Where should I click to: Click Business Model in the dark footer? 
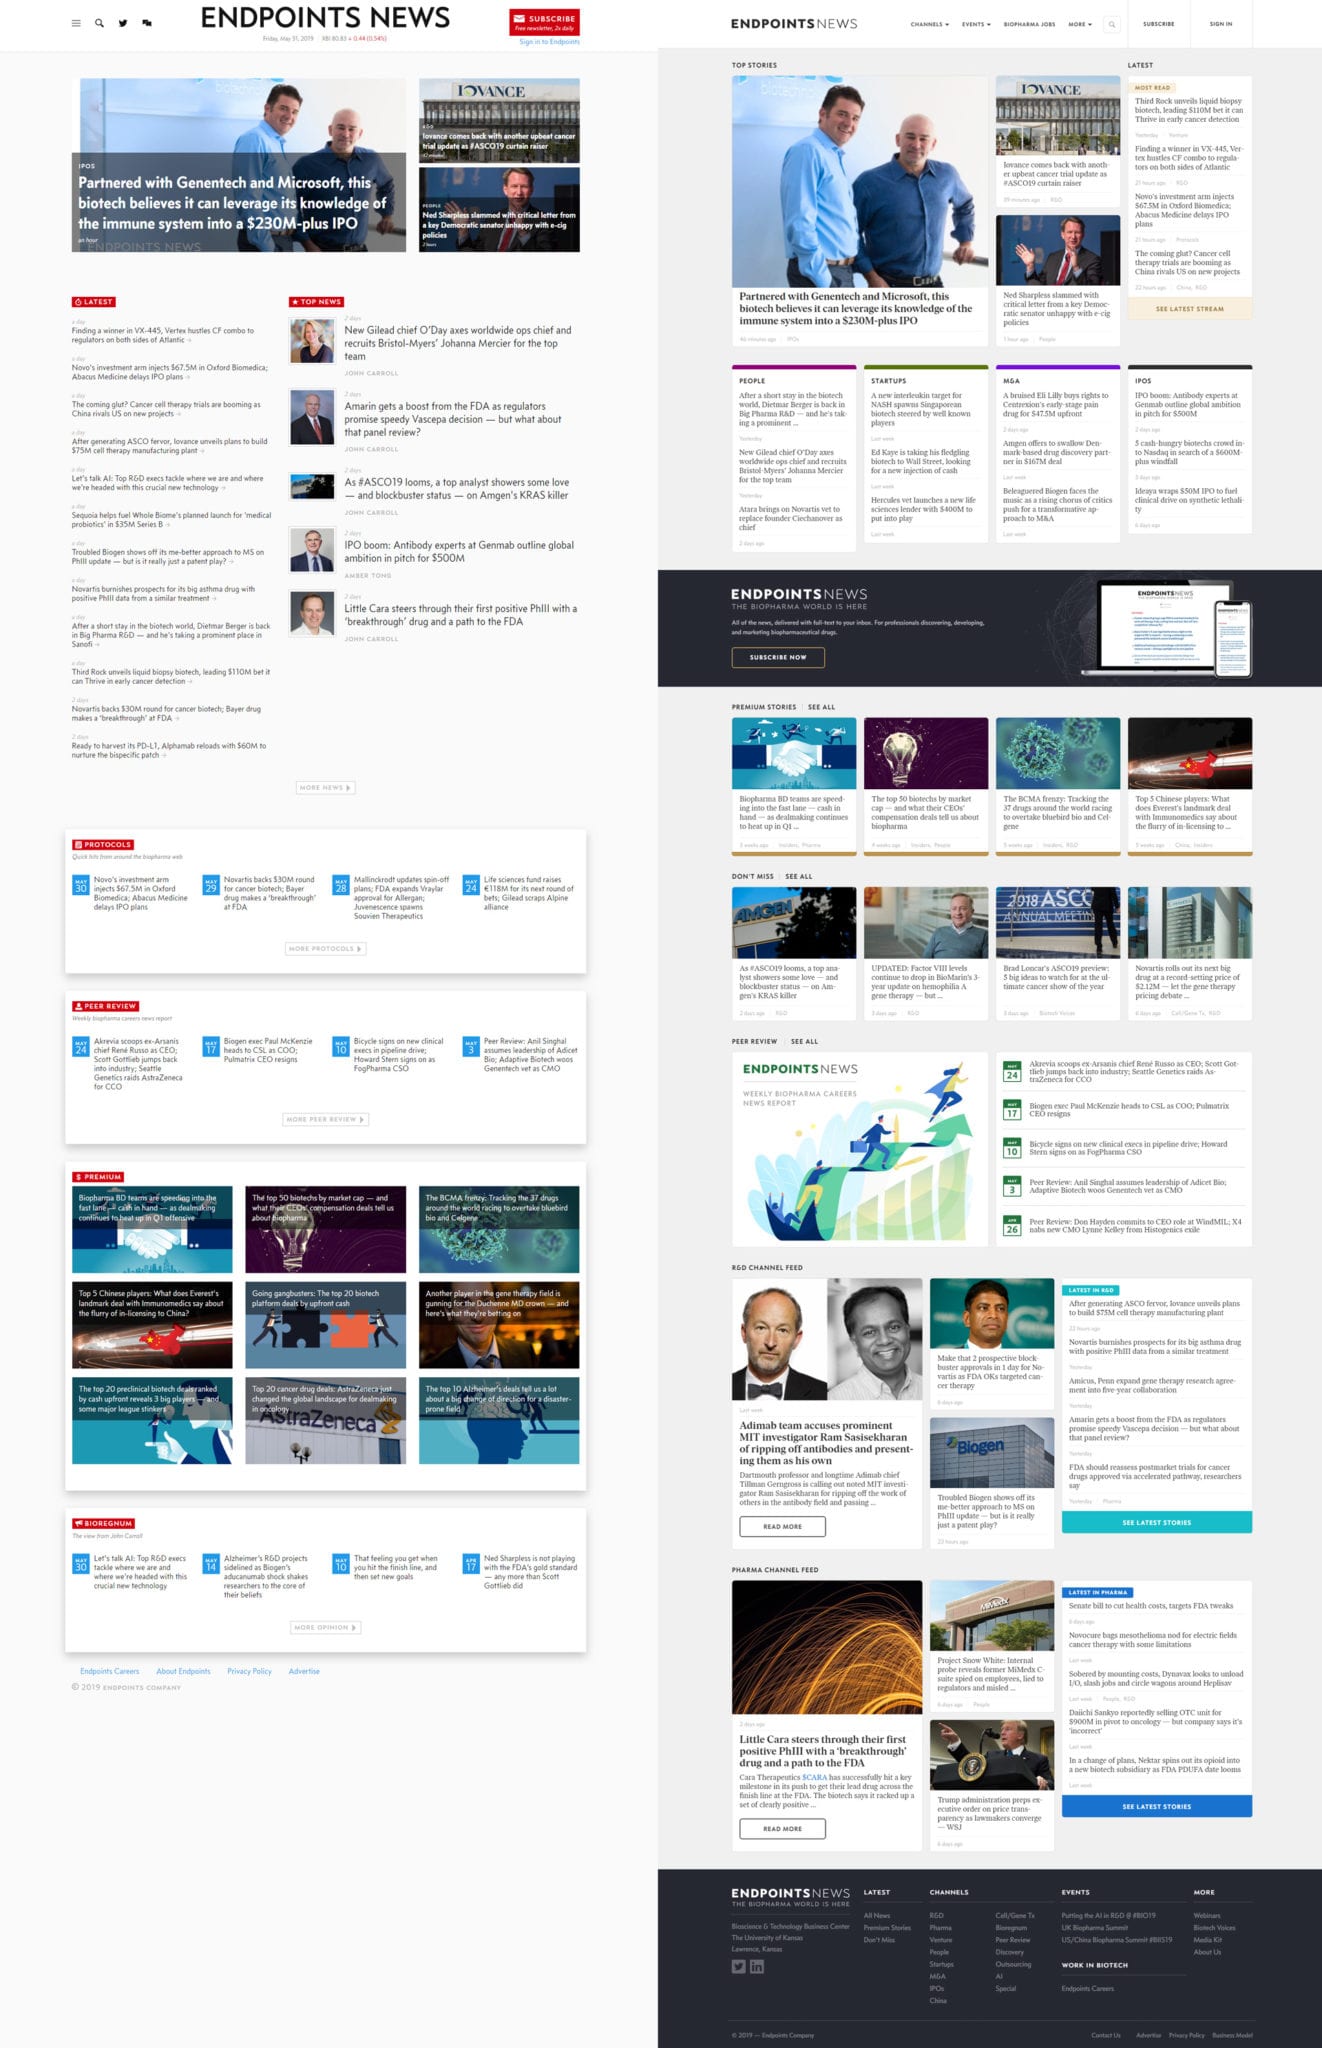tap(1232, 2034)
